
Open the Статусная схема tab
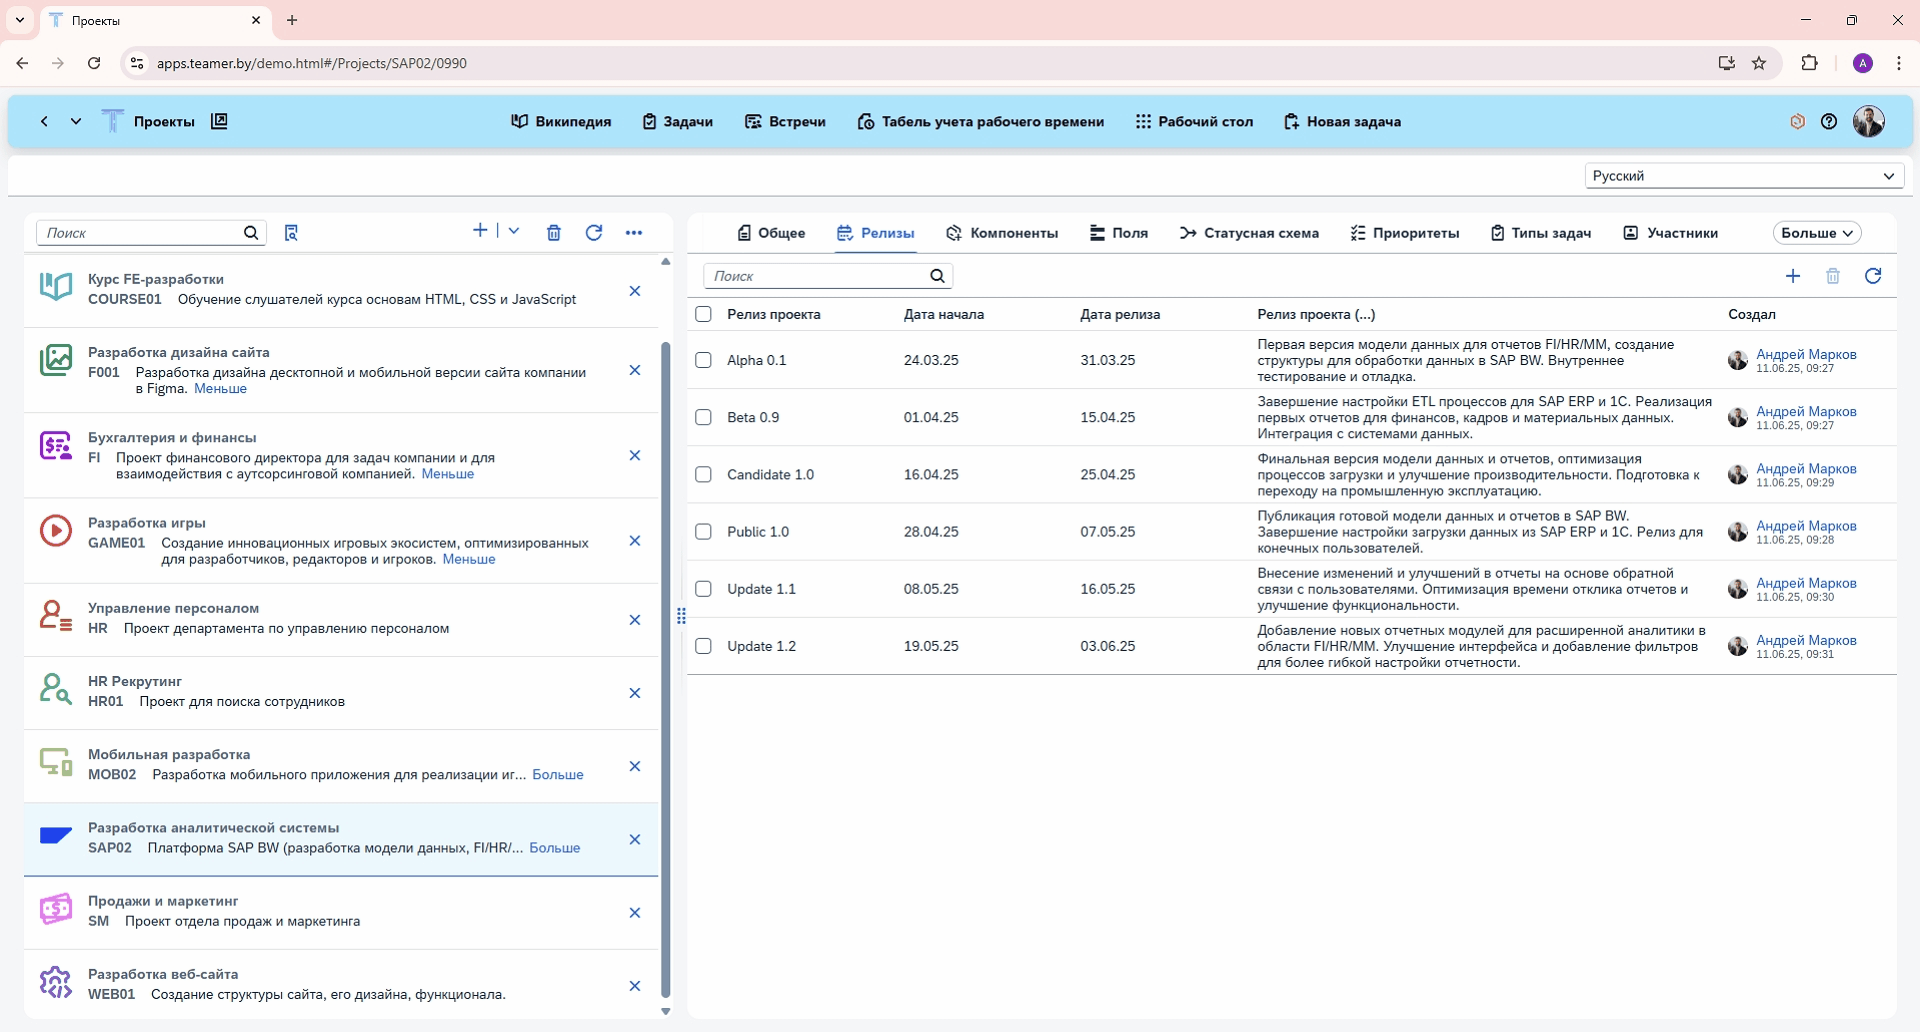click(x=1249, y=233)
